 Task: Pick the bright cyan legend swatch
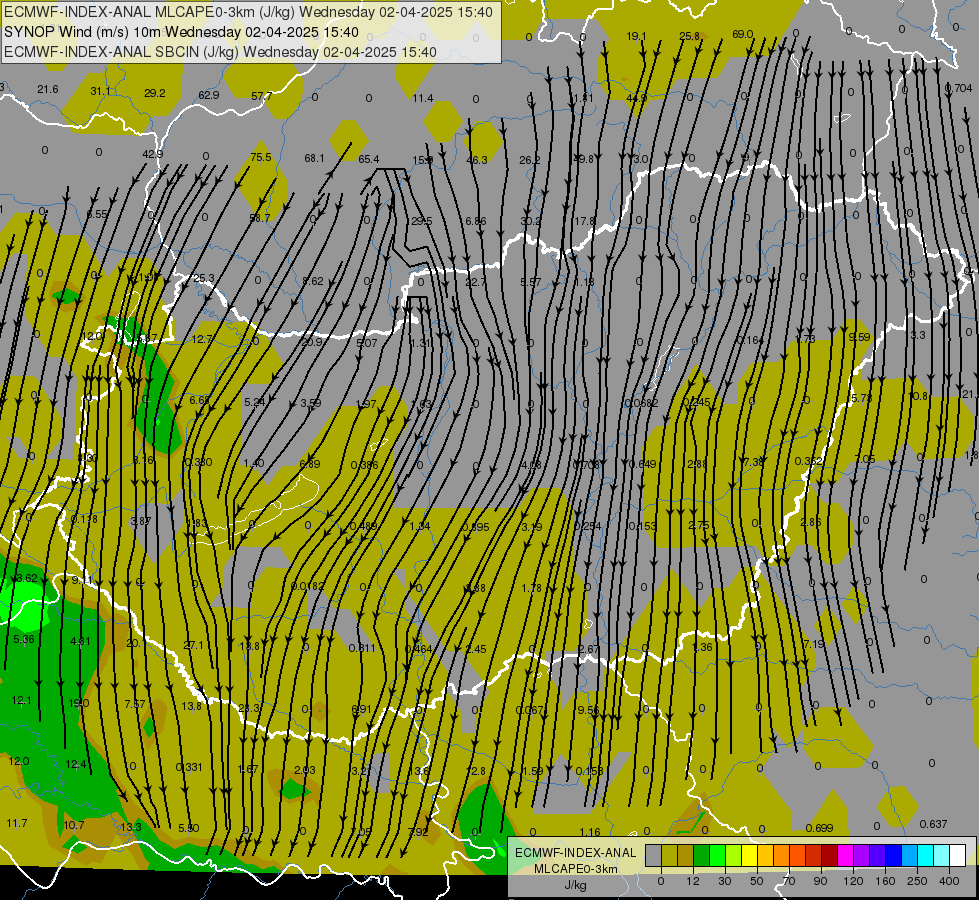925,856
